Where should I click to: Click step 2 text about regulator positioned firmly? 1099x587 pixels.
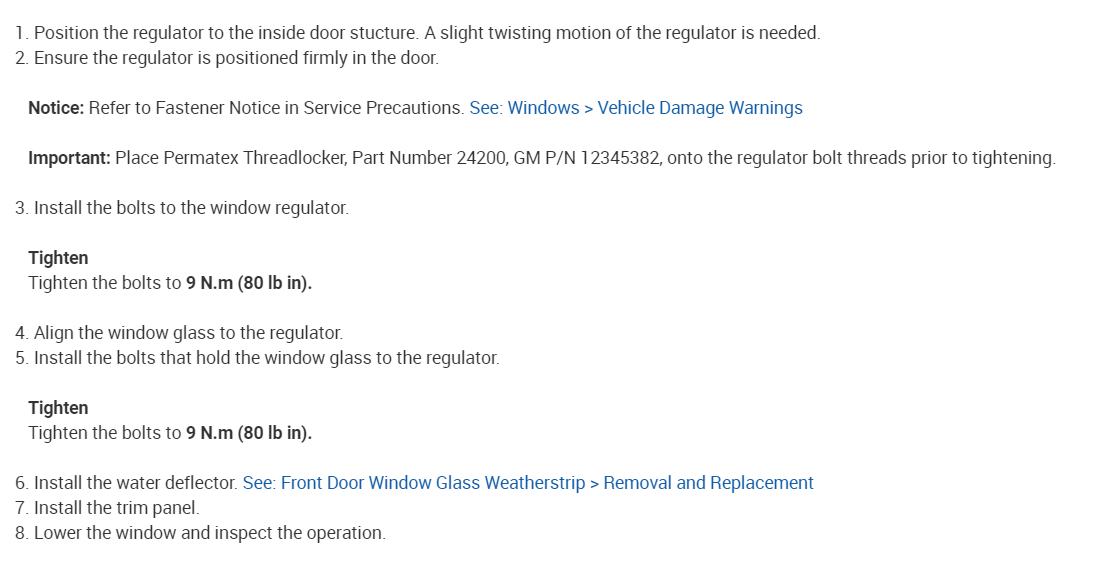236,58
